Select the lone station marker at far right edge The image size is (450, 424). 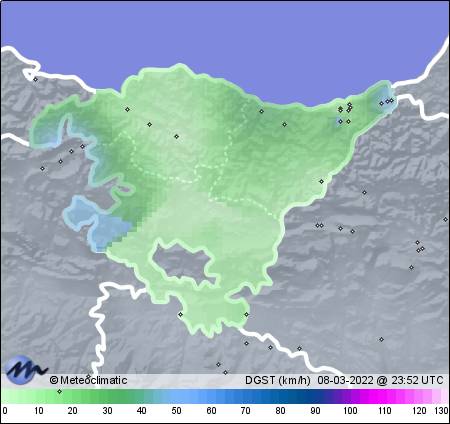(445, 219)
